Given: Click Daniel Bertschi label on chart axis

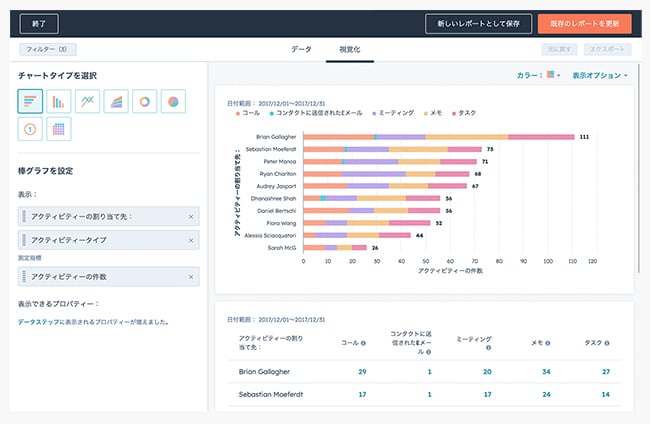Looking at the screenshot, I should [276, 211].
